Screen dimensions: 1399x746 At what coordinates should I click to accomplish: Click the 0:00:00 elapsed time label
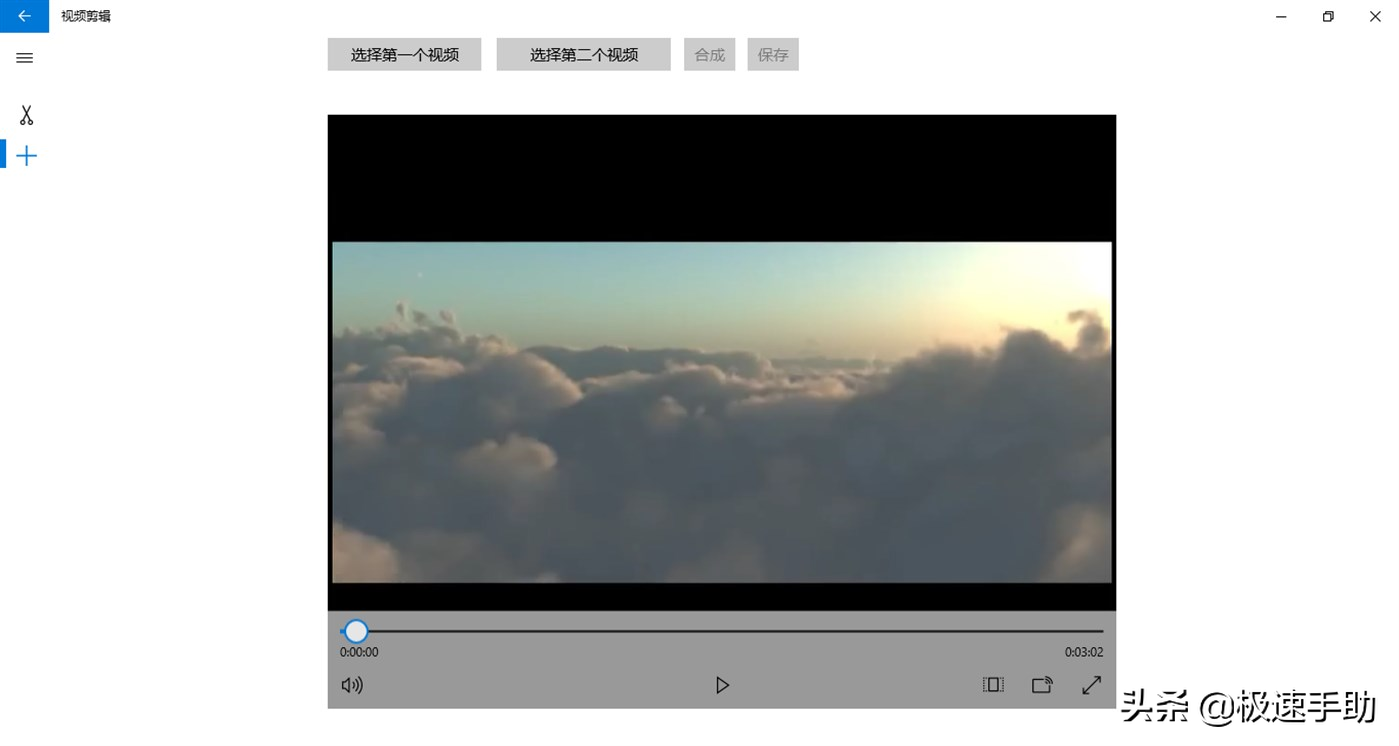pyautogui.click(x=359, y=652)
